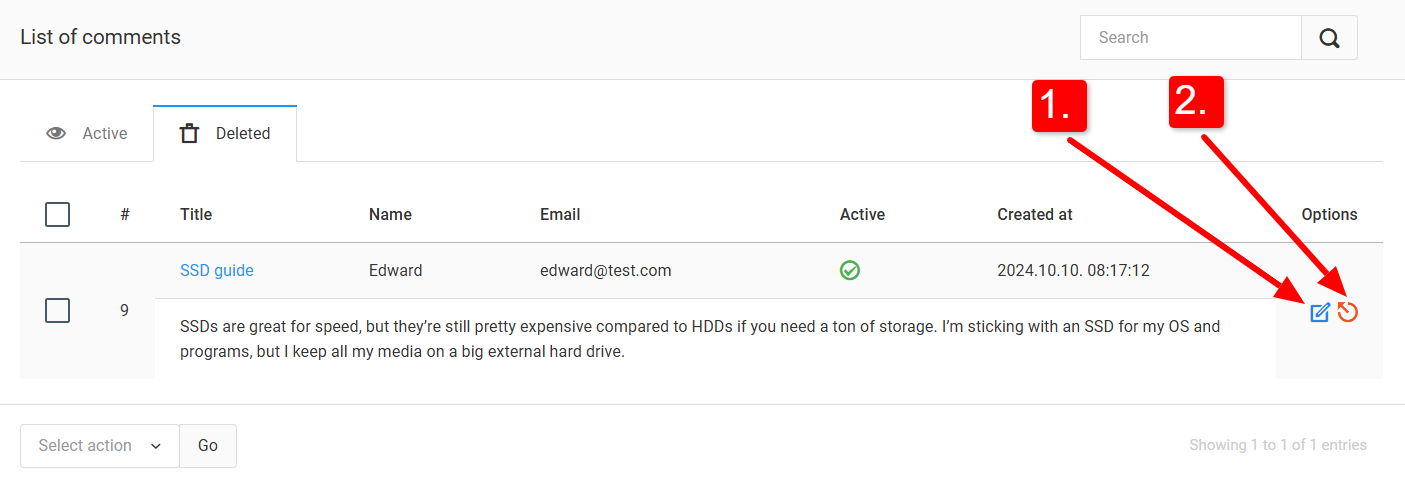Select the Deleted tab label
1405x483 pixels.
coord(243,133)
